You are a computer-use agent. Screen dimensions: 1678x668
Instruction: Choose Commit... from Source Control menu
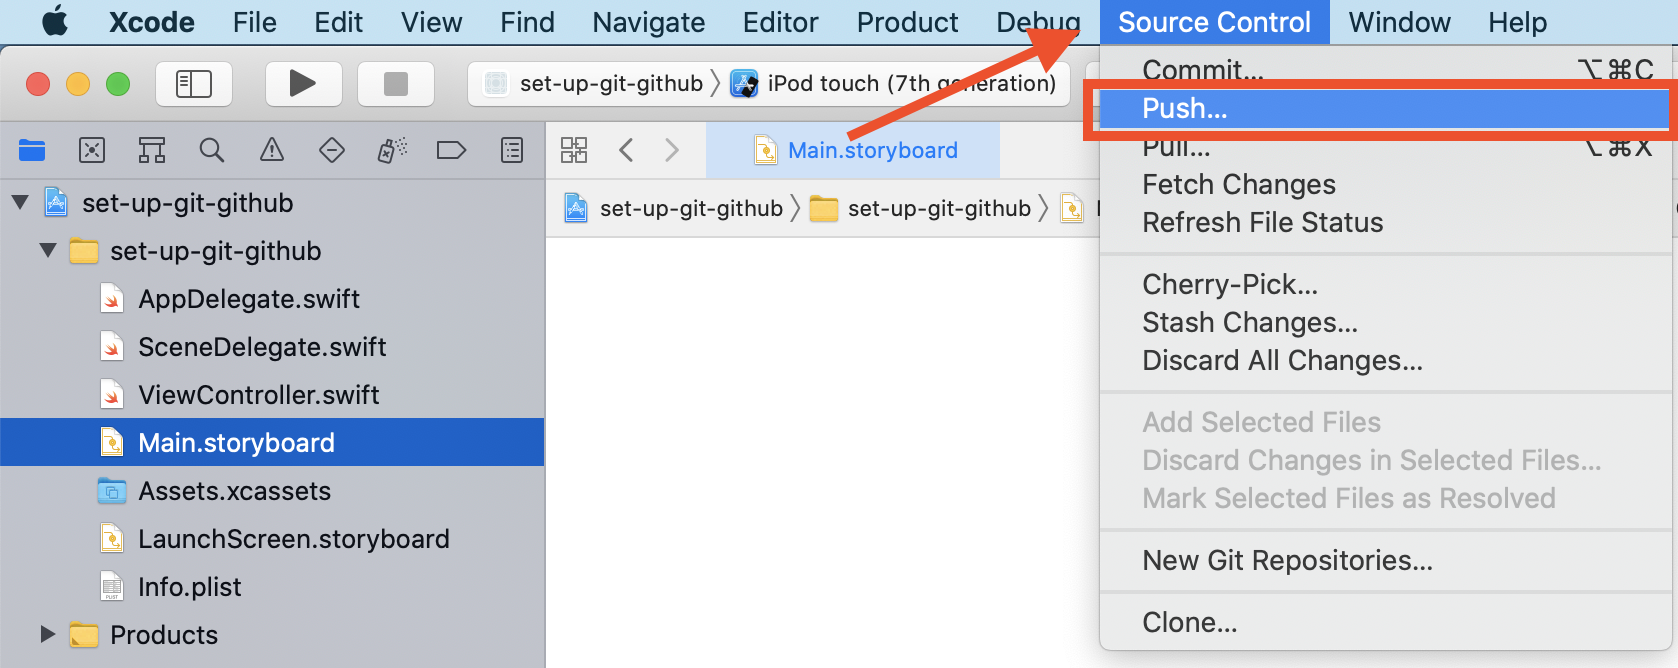pos(1386,70)
